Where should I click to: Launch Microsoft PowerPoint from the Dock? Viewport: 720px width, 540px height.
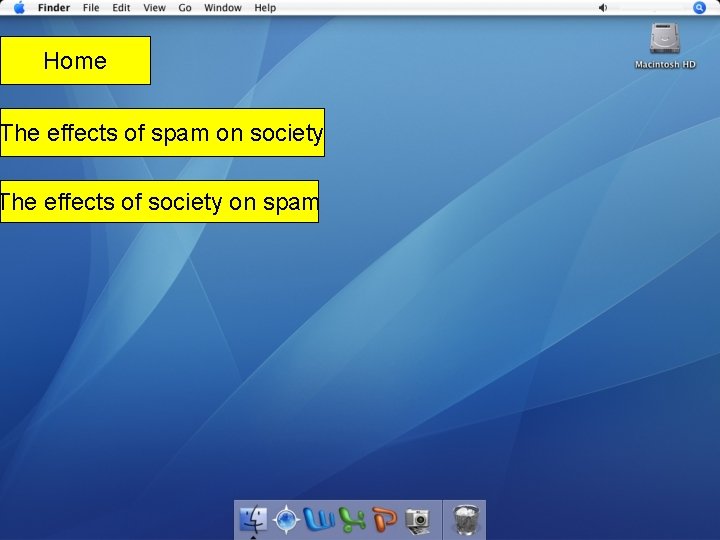[385, 519]
